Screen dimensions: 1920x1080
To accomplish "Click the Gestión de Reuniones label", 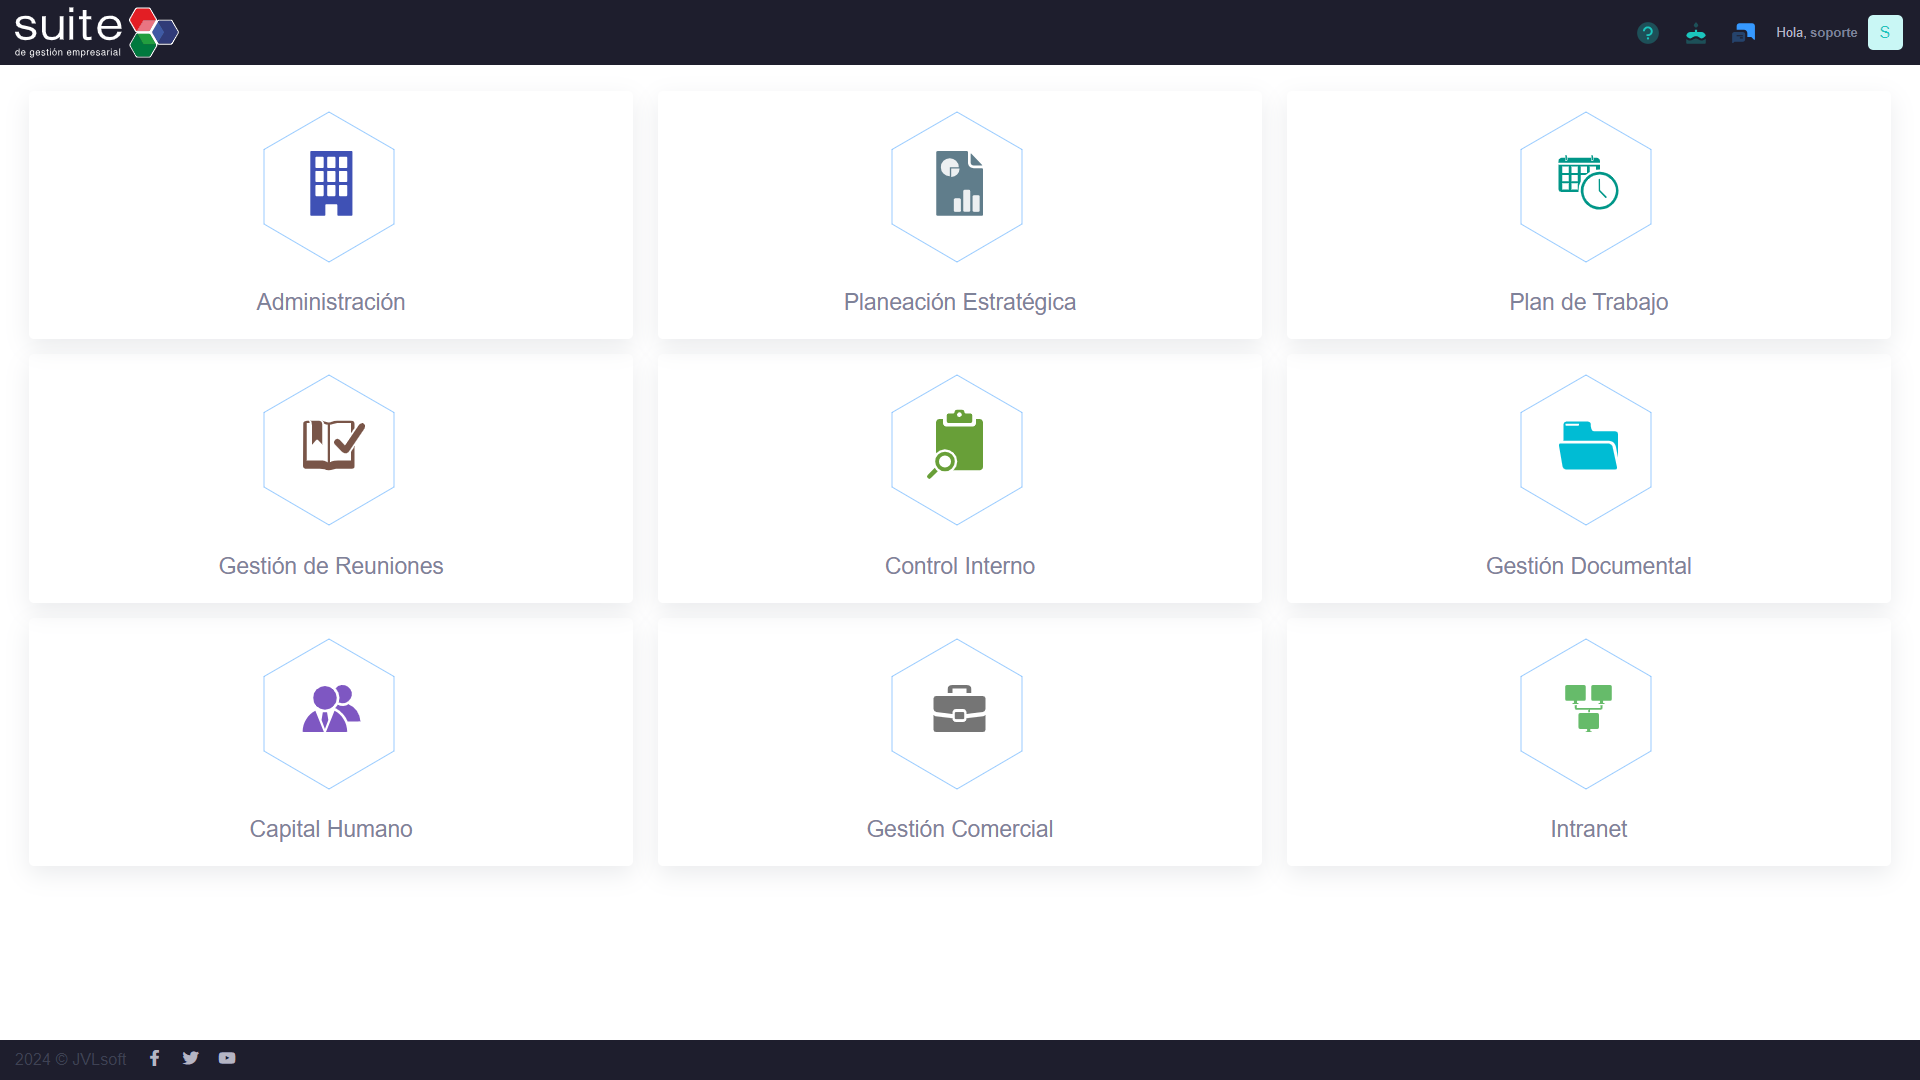I will (x=331, y=566).
